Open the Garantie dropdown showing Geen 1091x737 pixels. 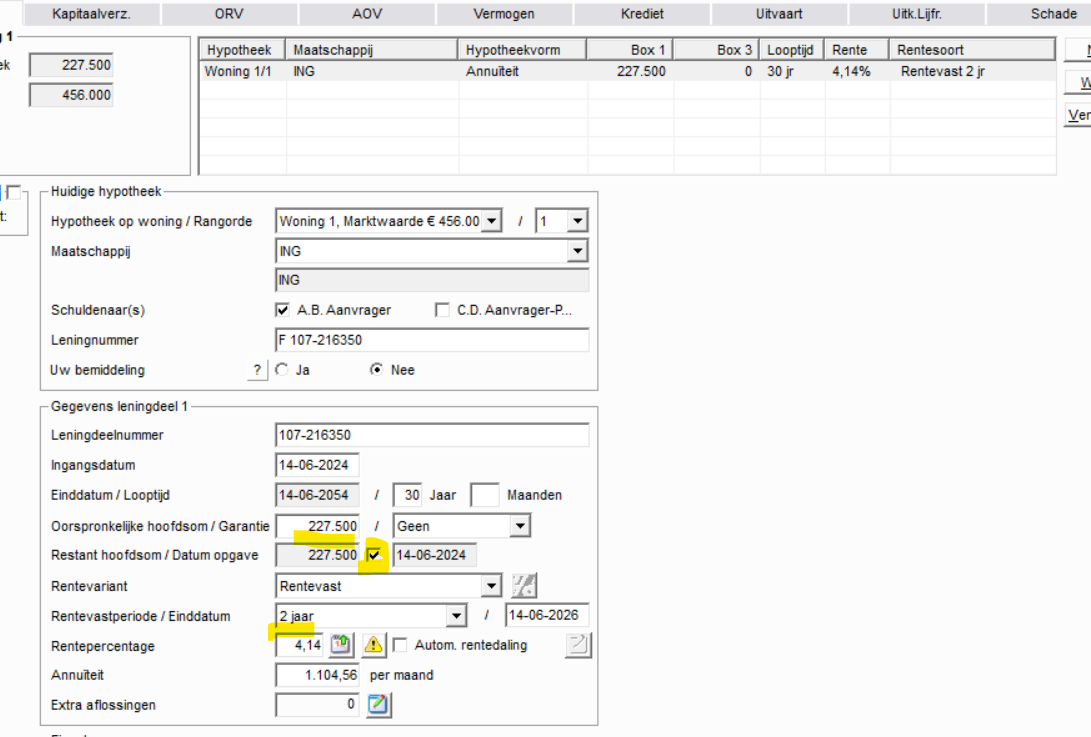pos(520,526)
